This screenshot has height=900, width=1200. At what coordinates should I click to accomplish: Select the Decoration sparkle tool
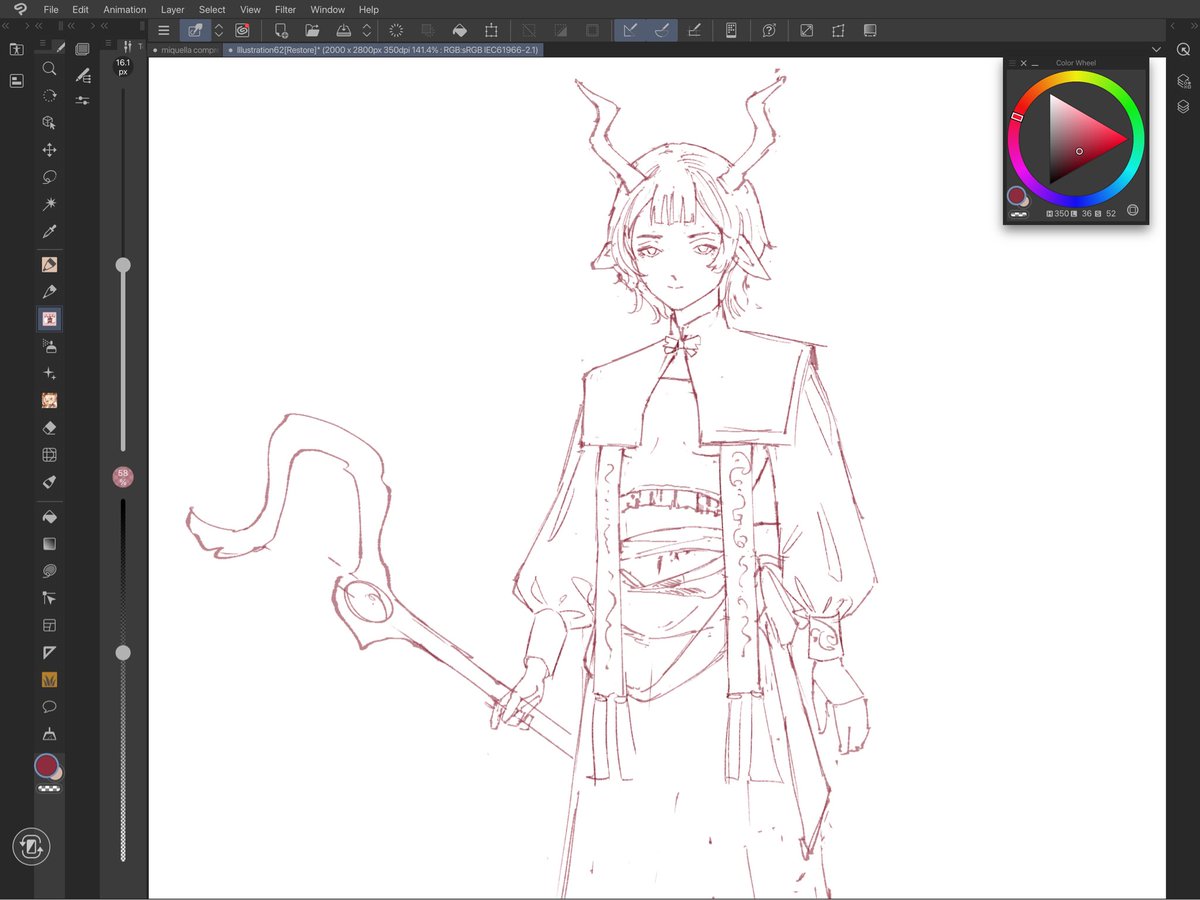pyautogui.click(x=49, y=373)
